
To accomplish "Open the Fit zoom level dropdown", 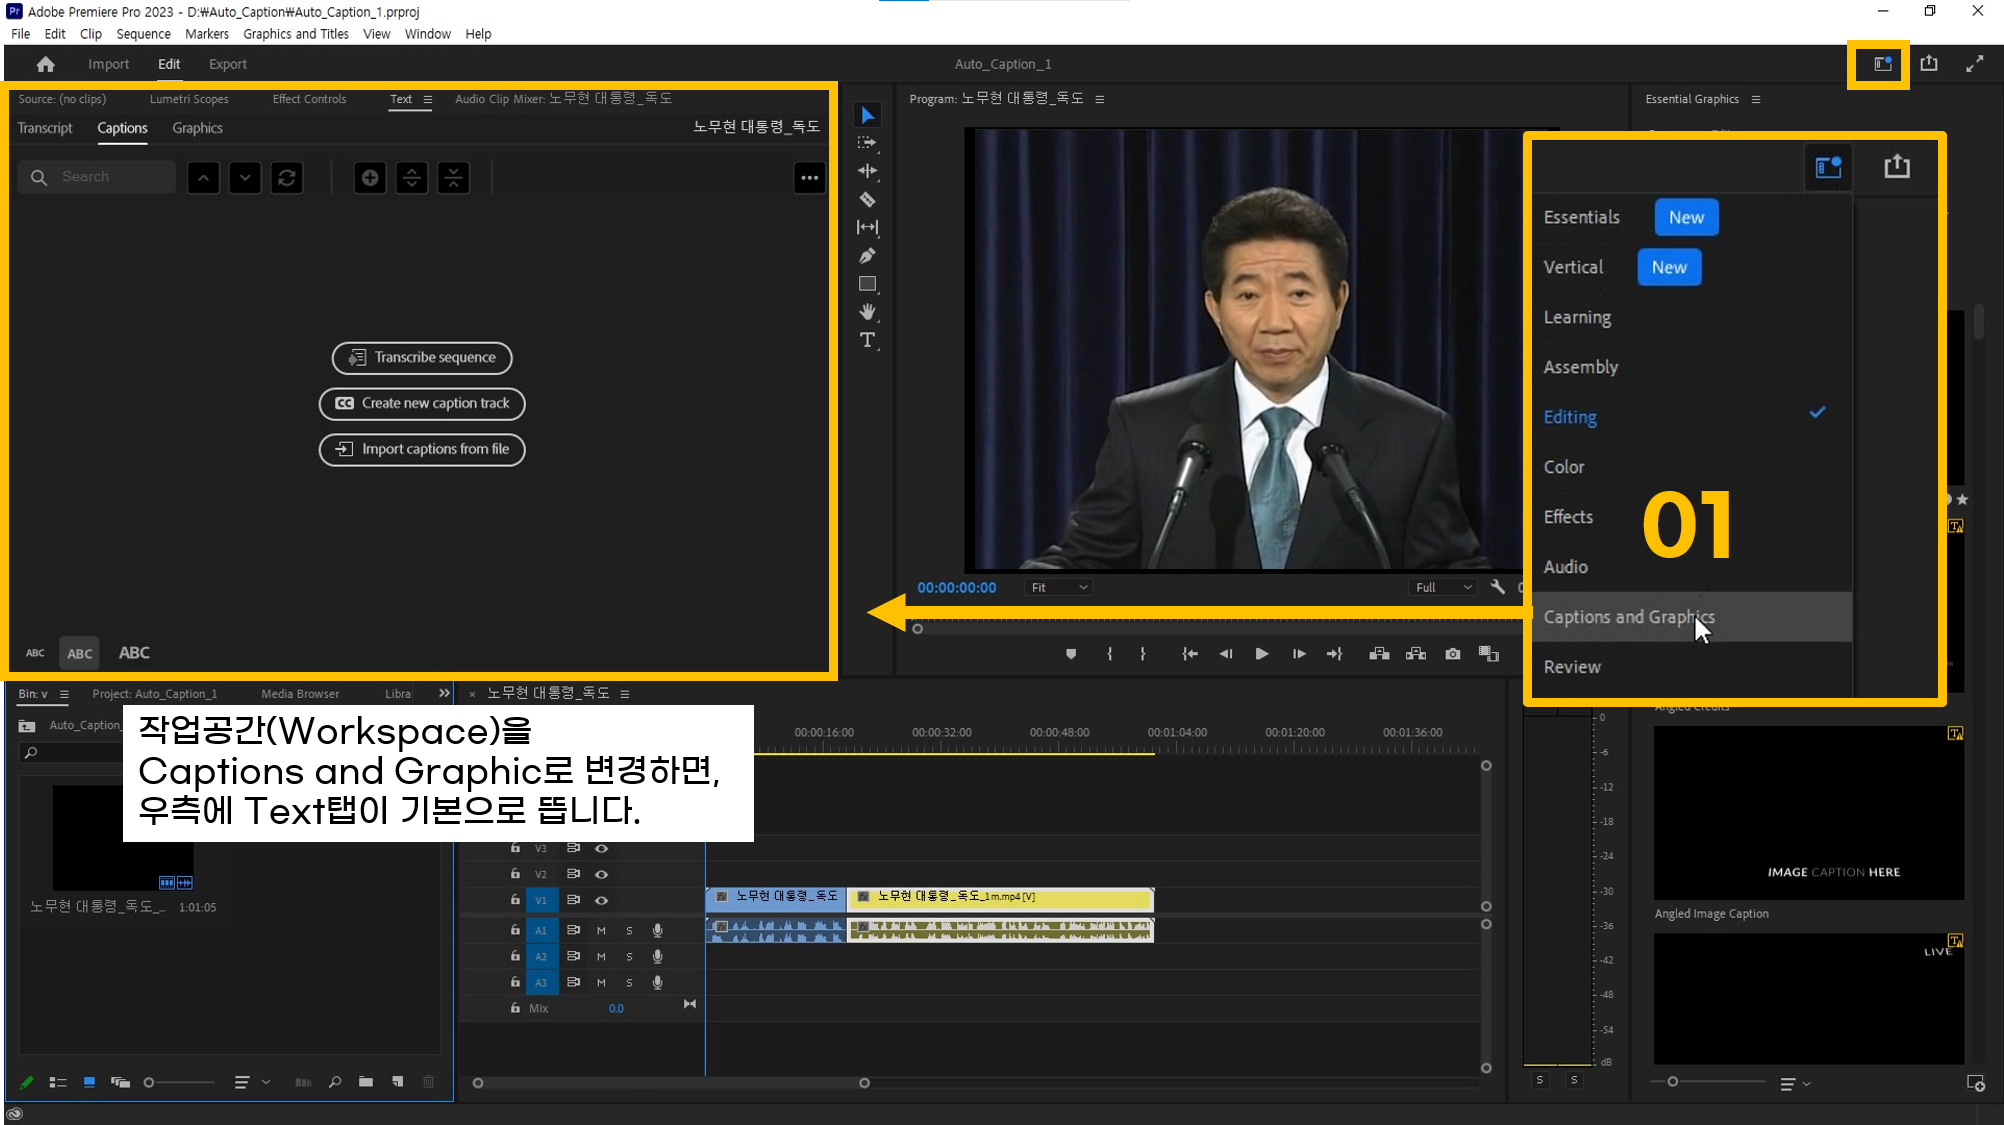I will click(x=1059, y=588).
